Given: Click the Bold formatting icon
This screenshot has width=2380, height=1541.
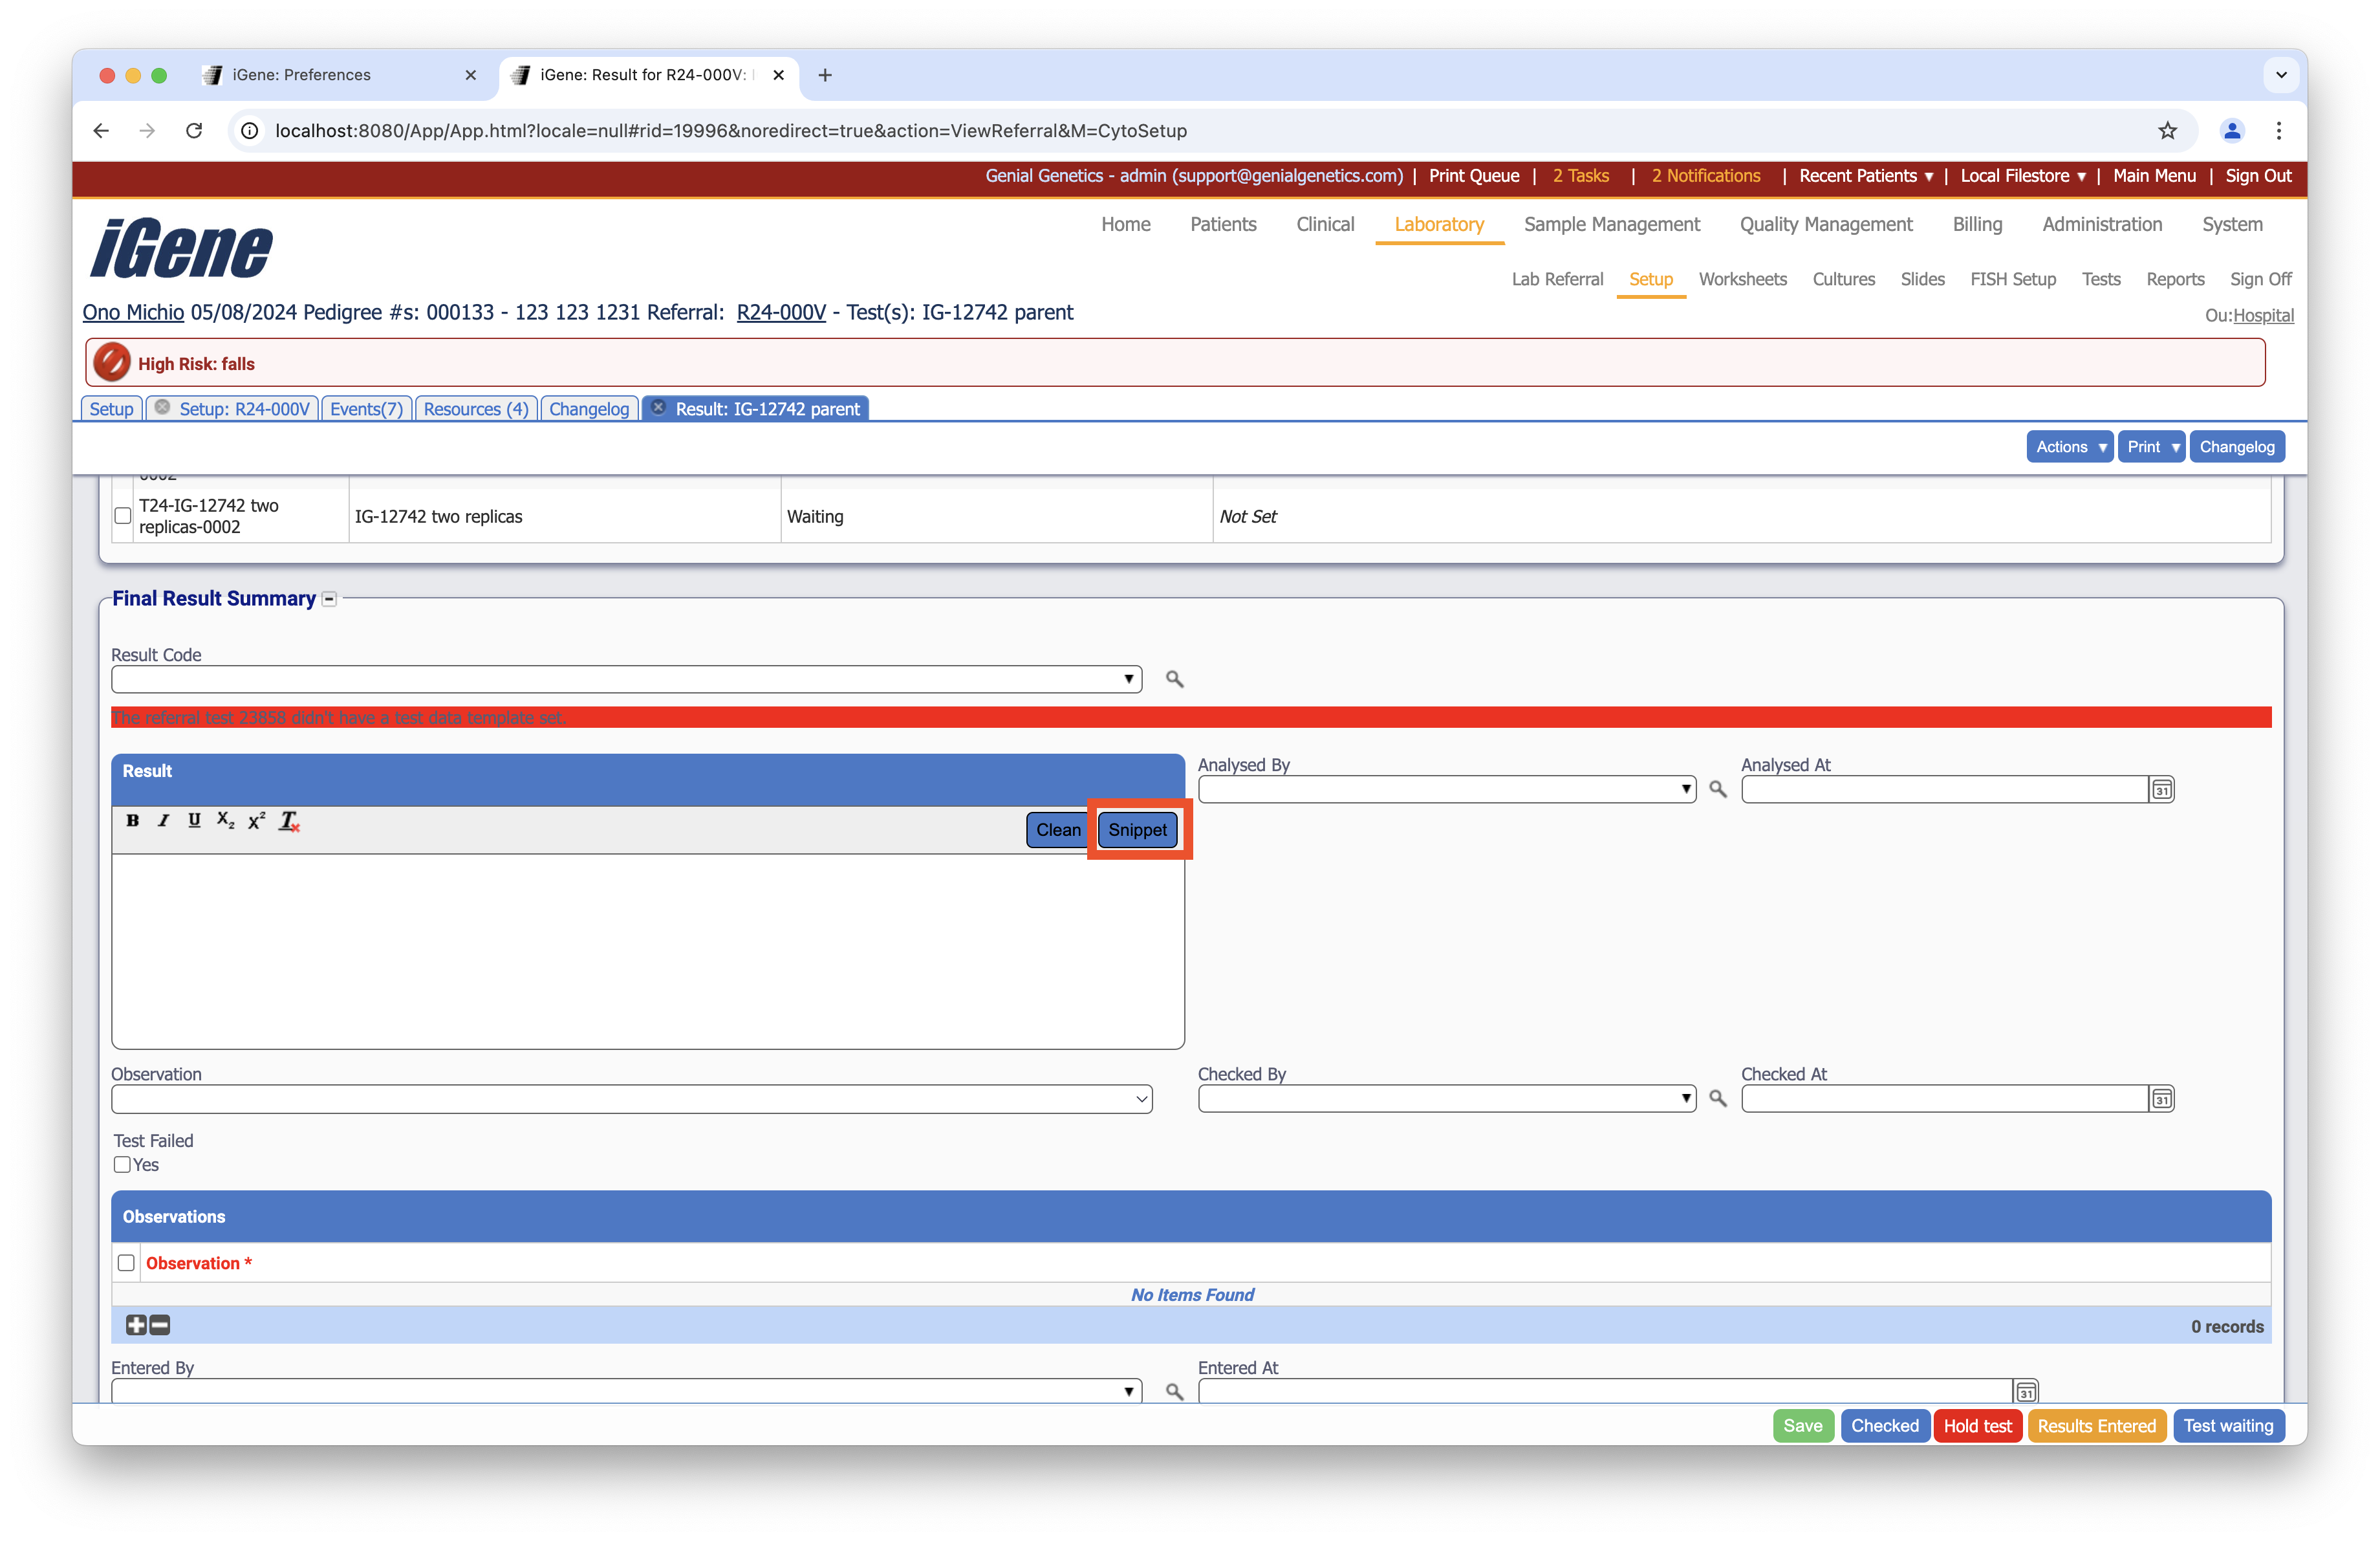Looking at the screenshot, I should click(x=132, y=820).
